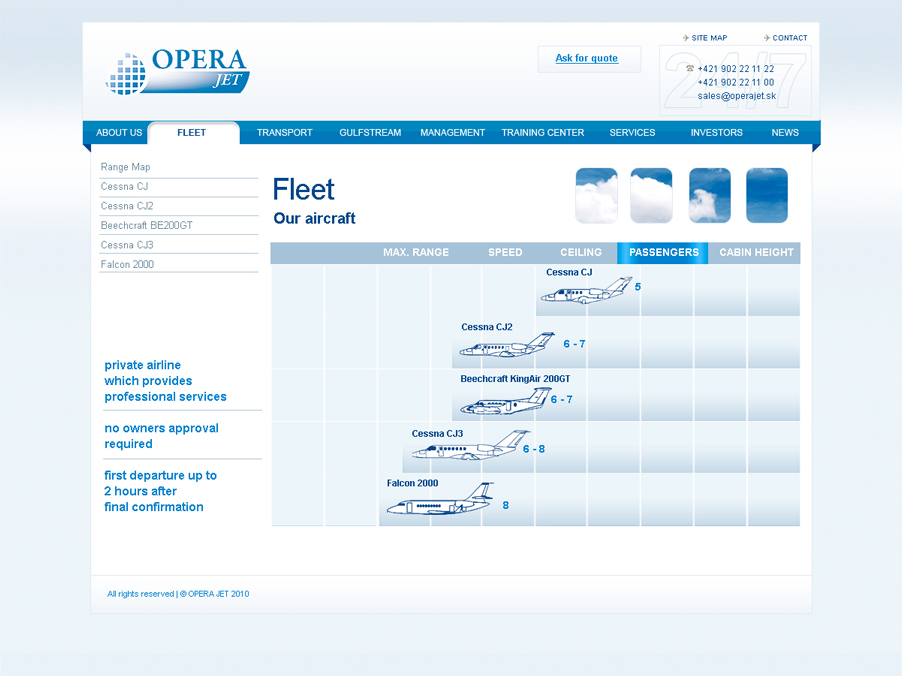Select Falcon 2000 in the sidebar
This screenshot has height=676, width=902.
click(x=127, y=265)
